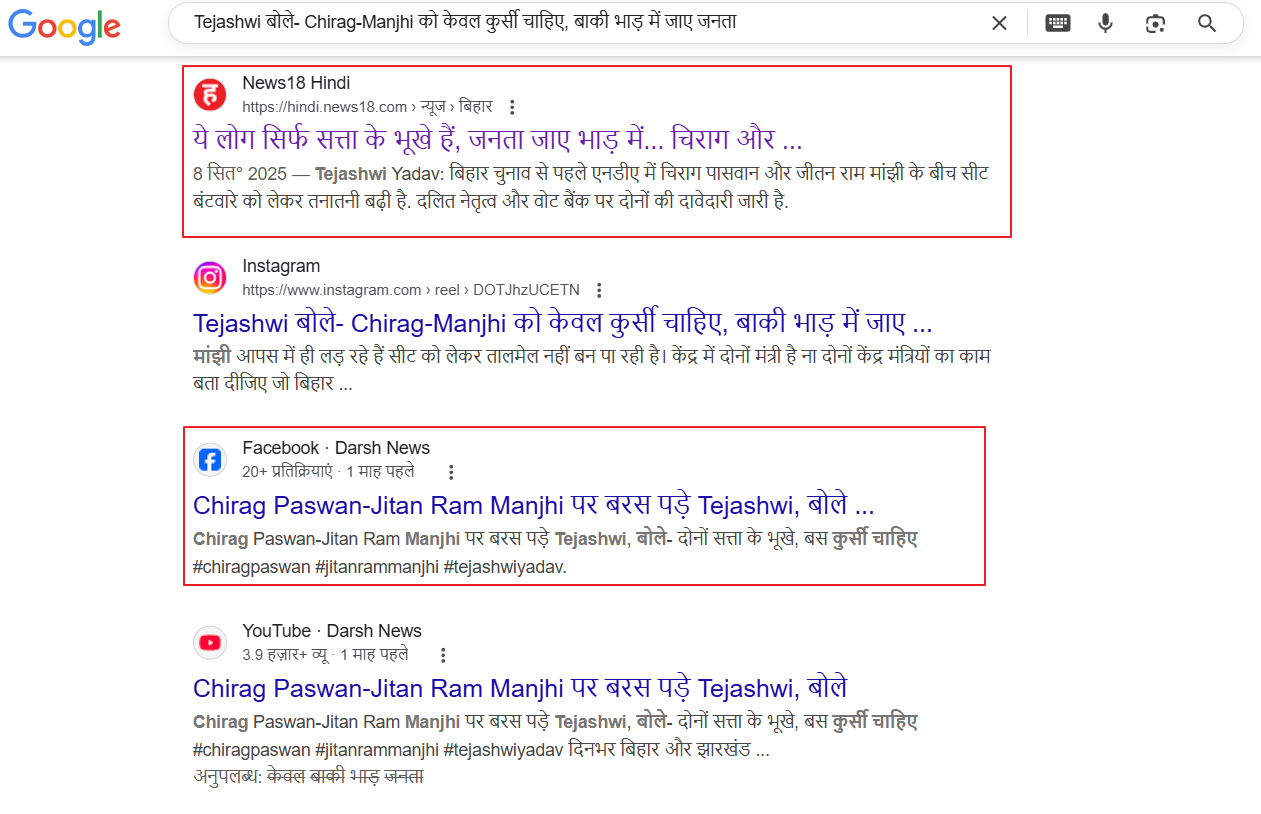Viewport: 1261px width, 814px height.
Task: Start voice search with microphone icon
Action: coord(1105,23)
